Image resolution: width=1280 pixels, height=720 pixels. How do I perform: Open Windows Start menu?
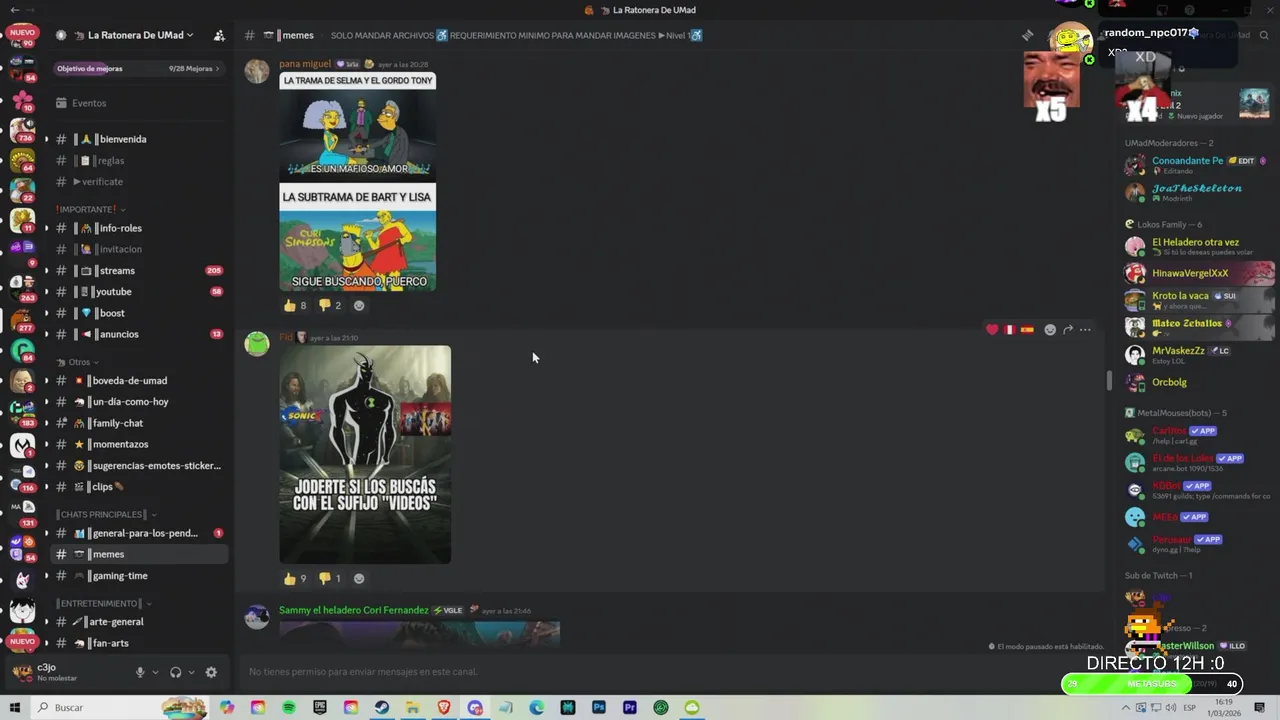click(x=15, y=707)
